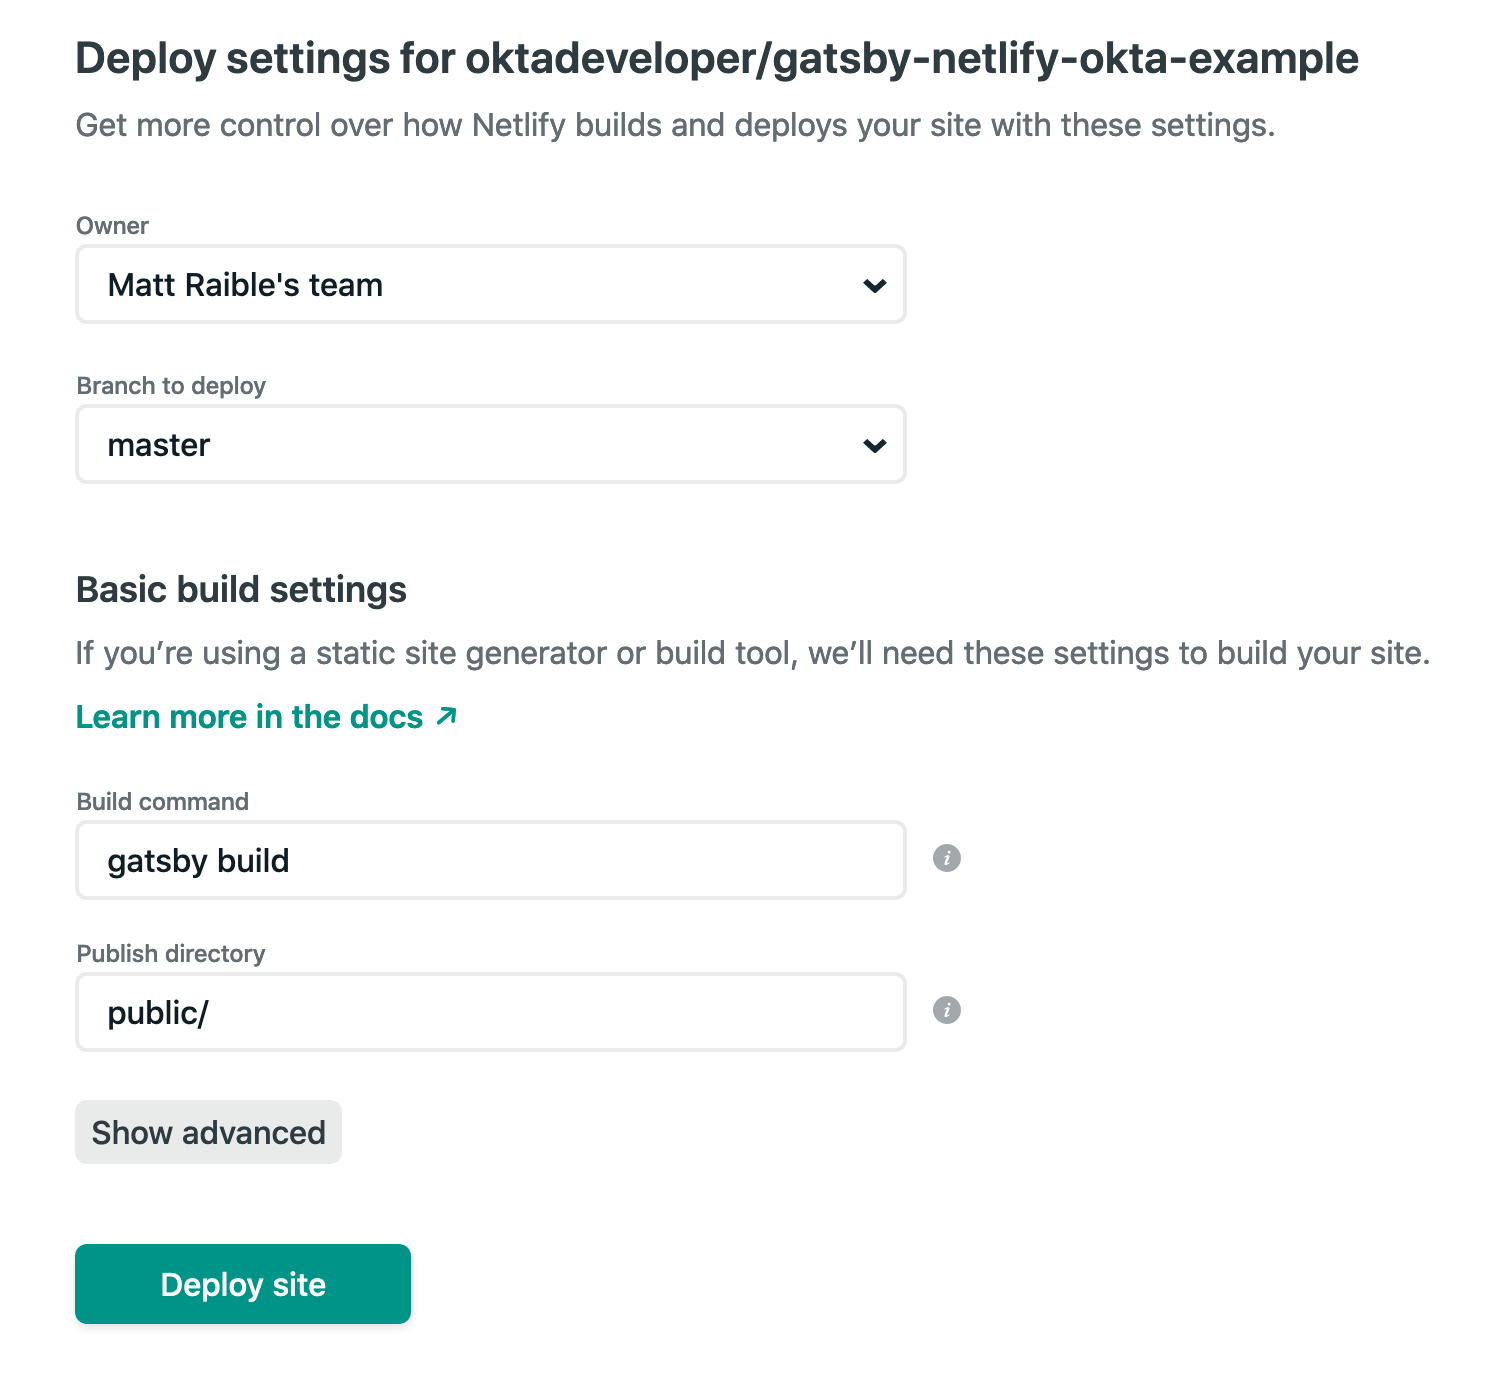
Task: Expand the master branch dropdown
Action: coord(490,445)
